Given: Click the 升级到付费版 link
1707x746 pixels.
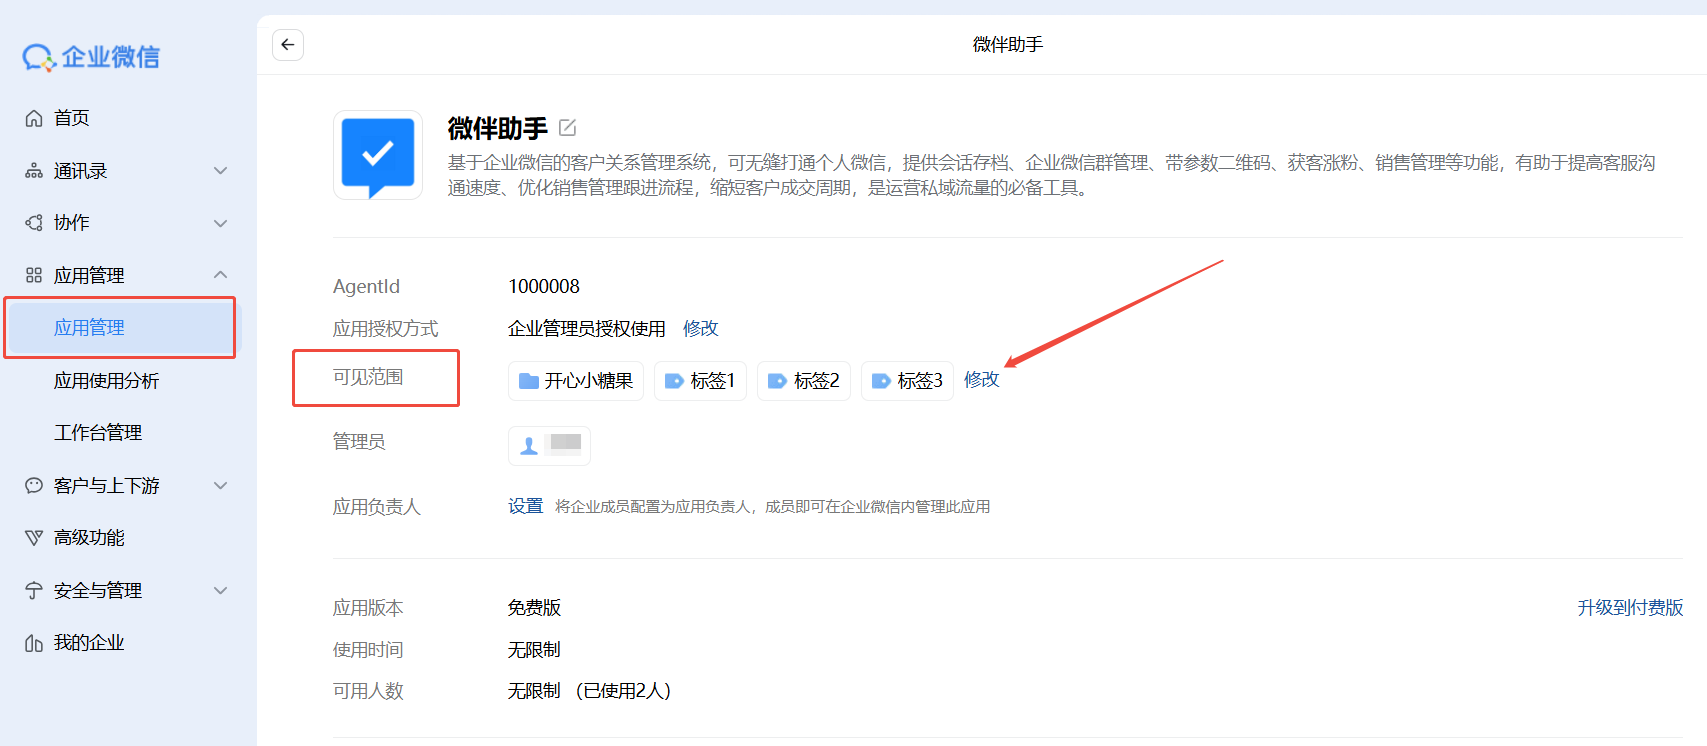Looking at the screenshot, I should pos(1631,608).
